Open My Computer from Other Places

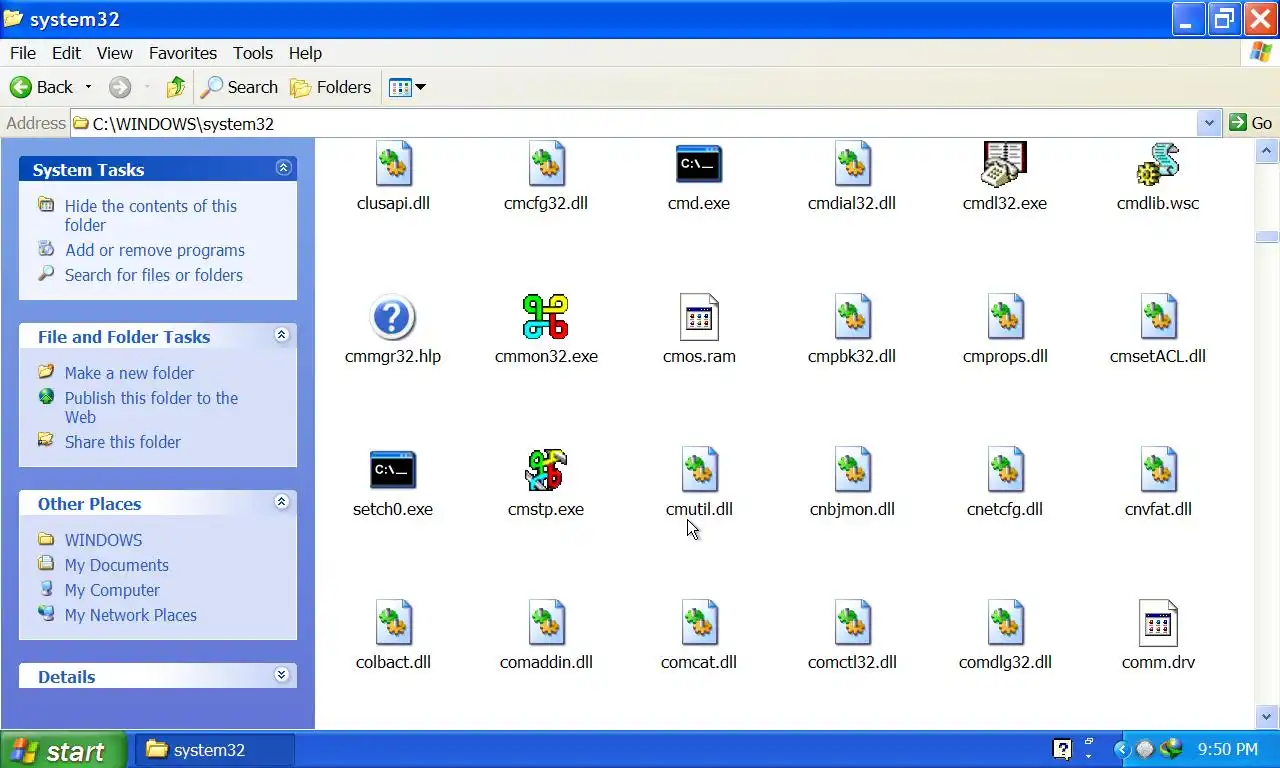click(x=112, y=590)
